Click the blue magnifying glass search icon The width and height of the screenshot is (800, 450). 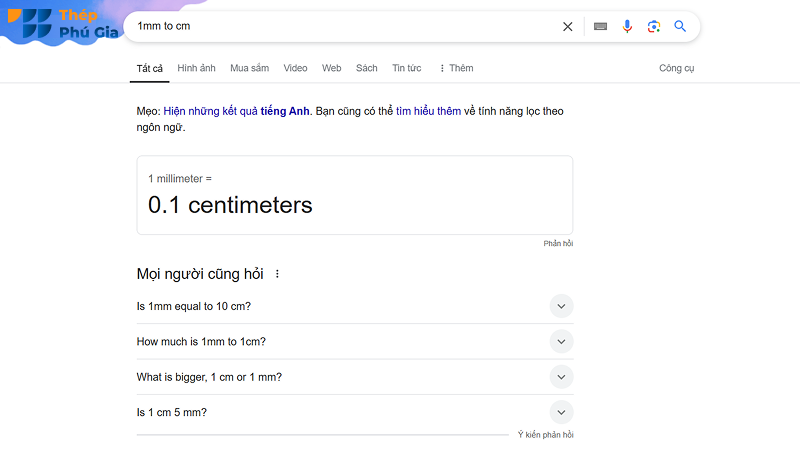pyautogui.click(x=680, y=27)
